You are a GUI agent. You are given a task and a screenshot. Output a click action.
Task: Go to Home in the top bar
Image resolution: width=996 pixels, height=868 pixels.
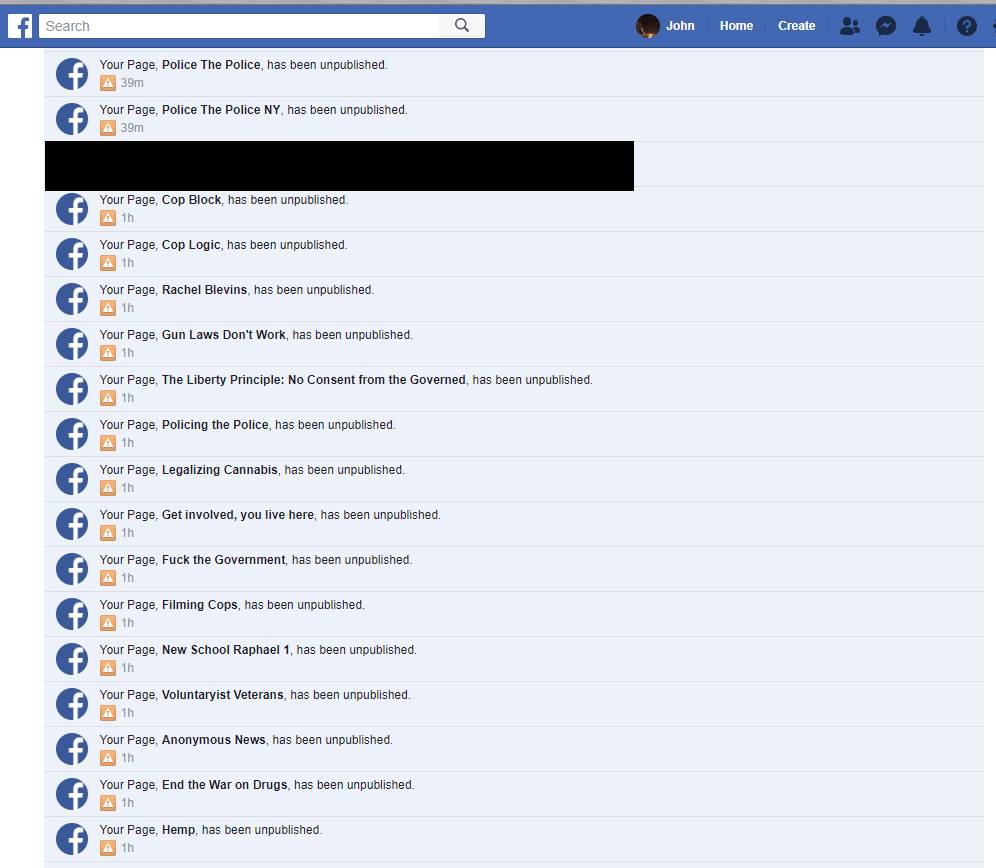tap(736, 26)
